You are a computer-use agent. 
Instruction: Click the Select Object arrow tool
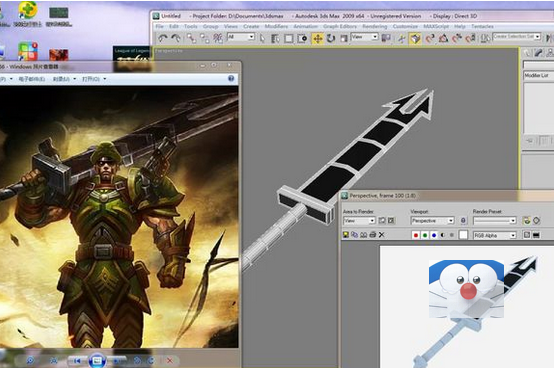(262, 38)
